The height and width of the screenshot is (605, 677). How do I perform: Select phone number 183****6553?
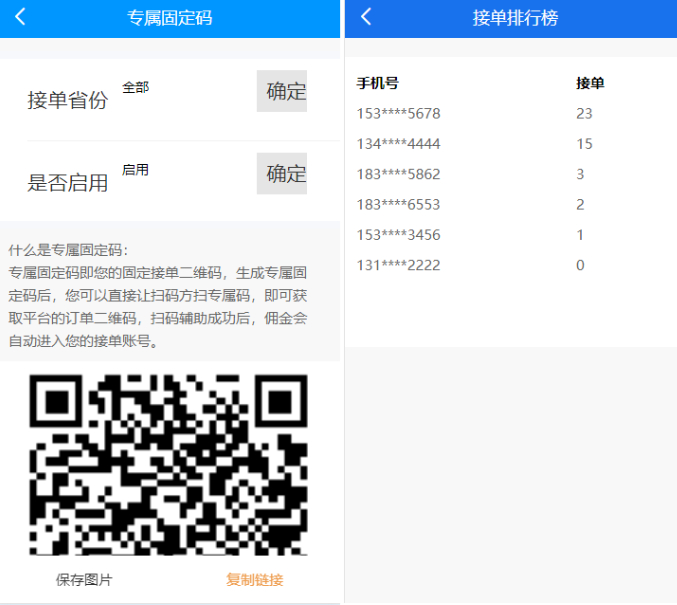click(399, 204)
